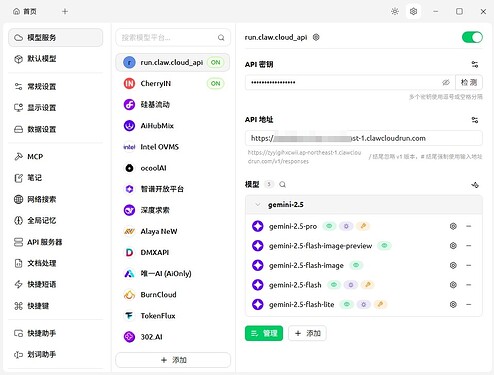
Task: Select AiHubMix provider
Action: coord(173,126)
